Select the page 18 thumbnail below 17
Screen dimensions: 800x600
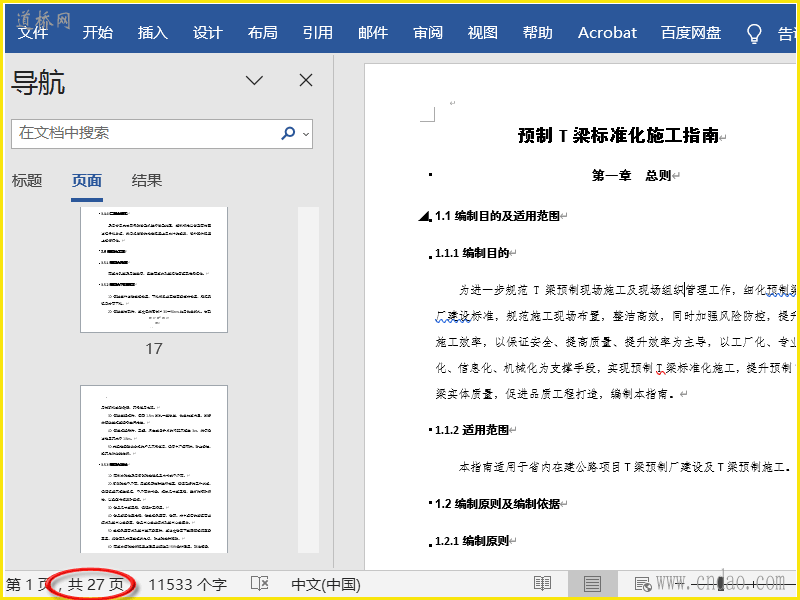[x=154, y=469]
